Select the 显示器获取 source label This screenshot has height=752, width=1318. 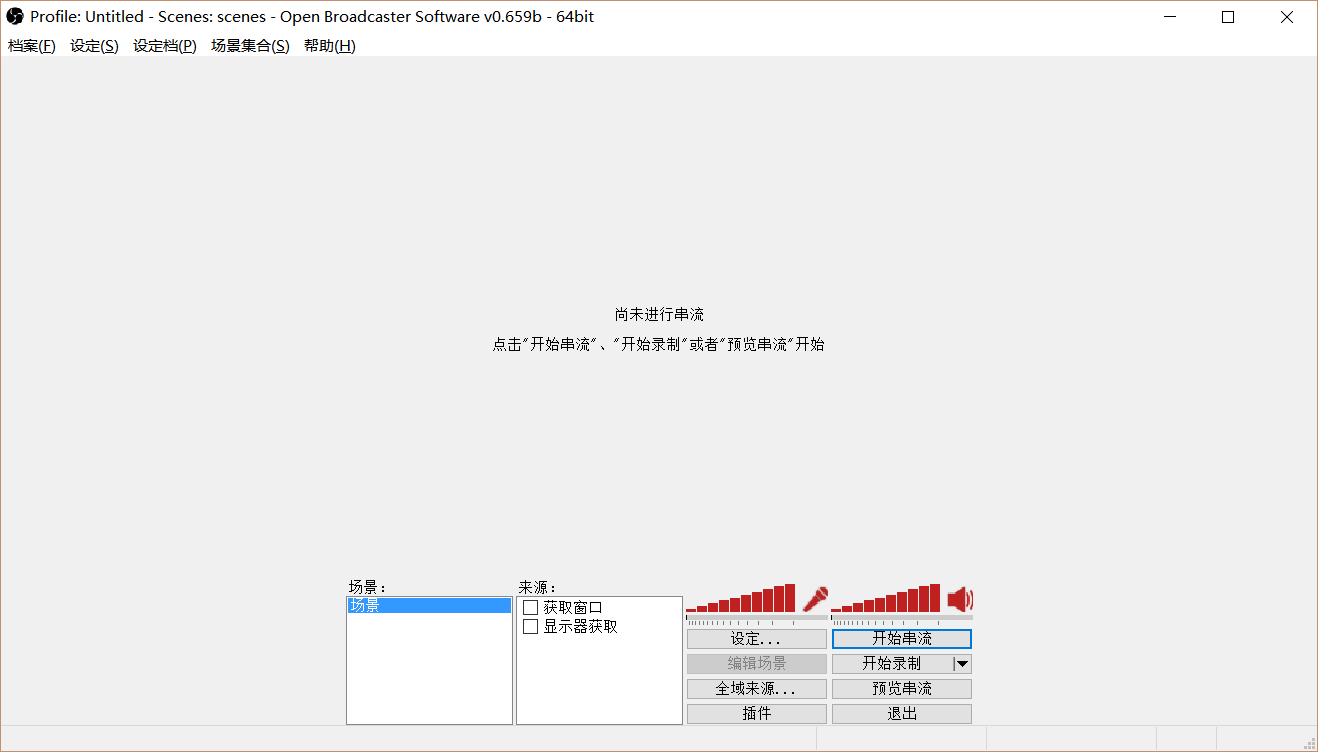pyautogui.click(x=581, y=627)
